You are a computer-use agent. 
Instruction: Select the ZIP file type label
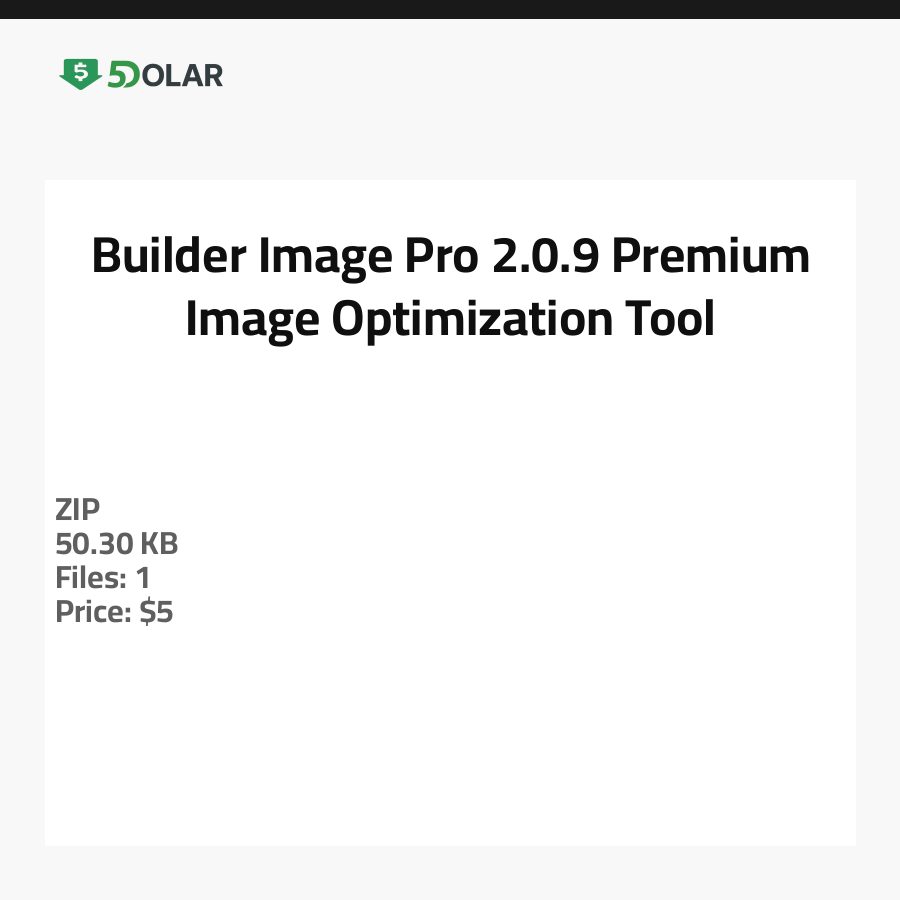pyautogui.click(x=78, y=510)
